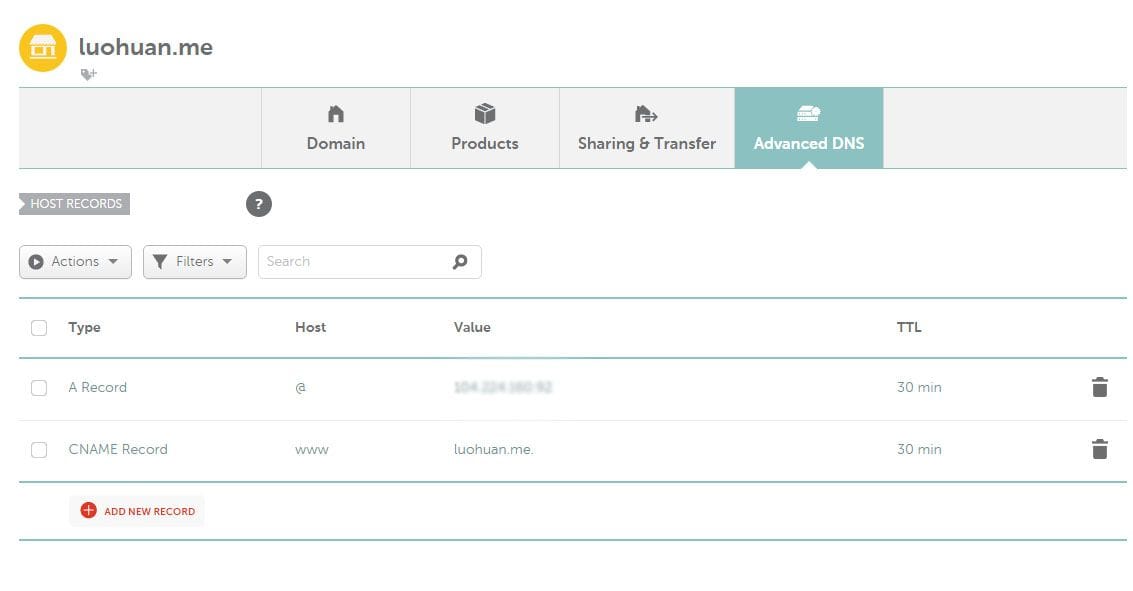
Task: Expand the Filters dropdown
Action: click(x=195, y=262)
